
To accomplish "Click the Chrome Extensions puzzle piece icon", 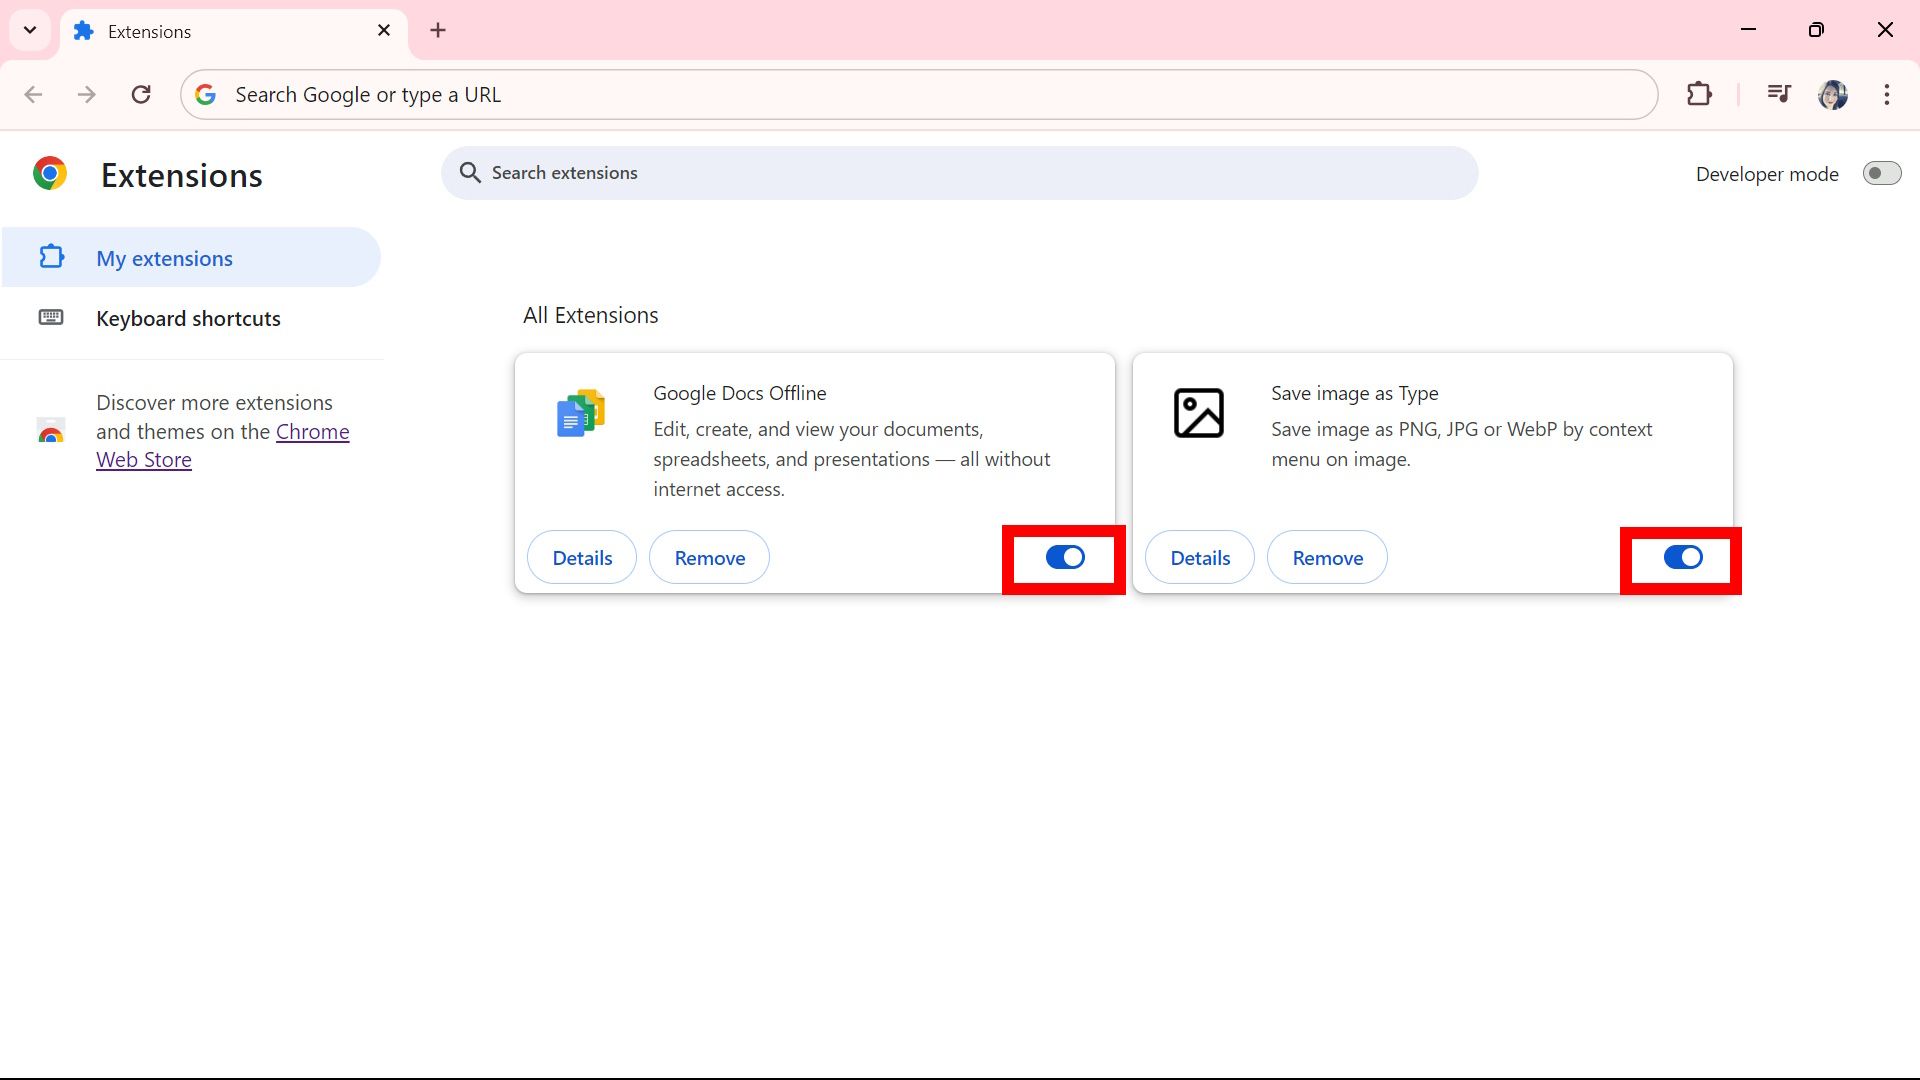I will click(x=1700, y=94).
